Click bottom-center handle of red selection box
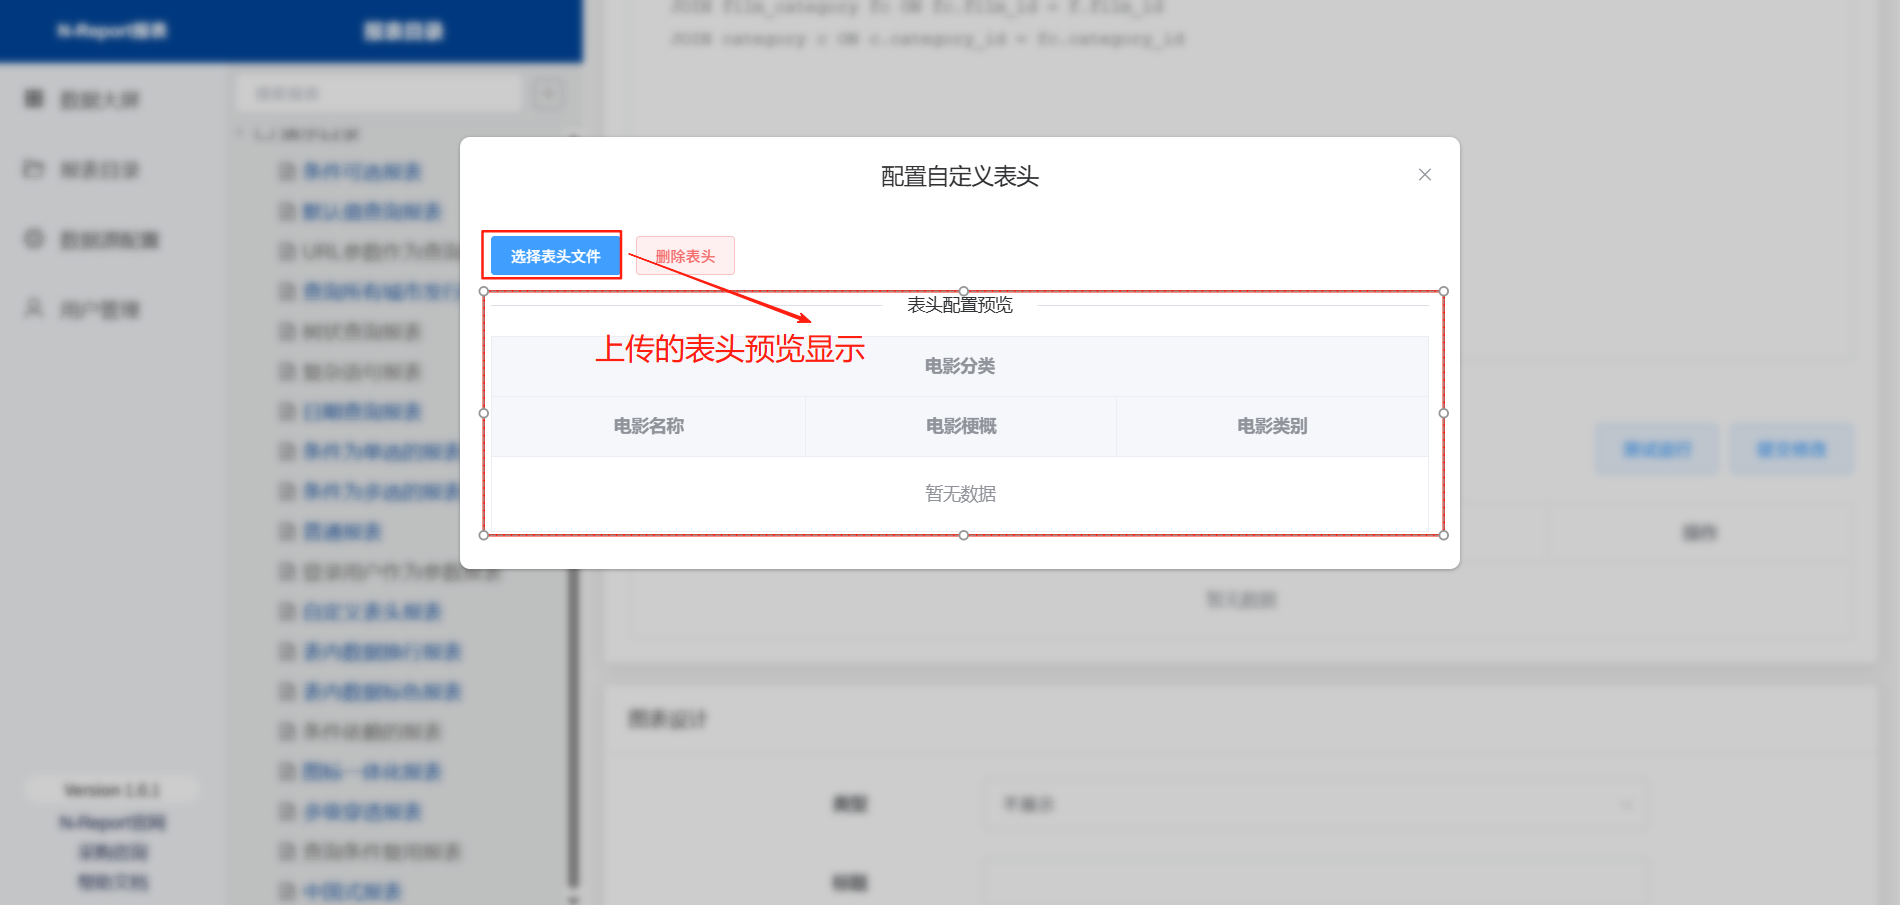Image resolution: width=1900 pixels, height=905 pixels. pos(963,535)
